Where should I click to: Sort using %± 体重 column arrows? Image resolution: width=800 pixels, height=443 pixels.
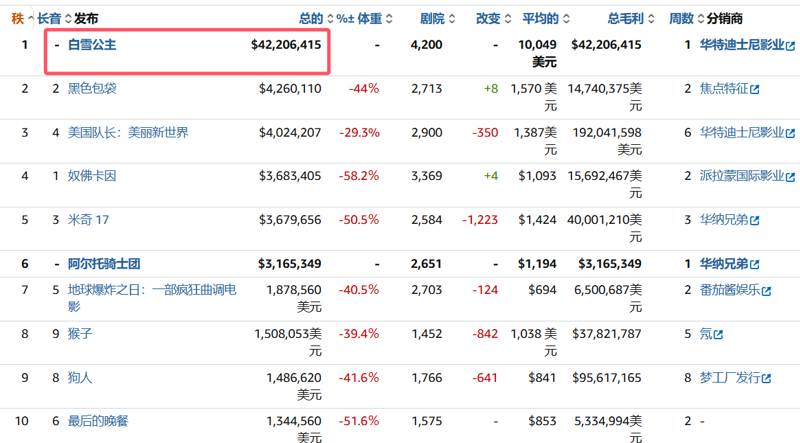pyautogui.click(x=389, y=19)
